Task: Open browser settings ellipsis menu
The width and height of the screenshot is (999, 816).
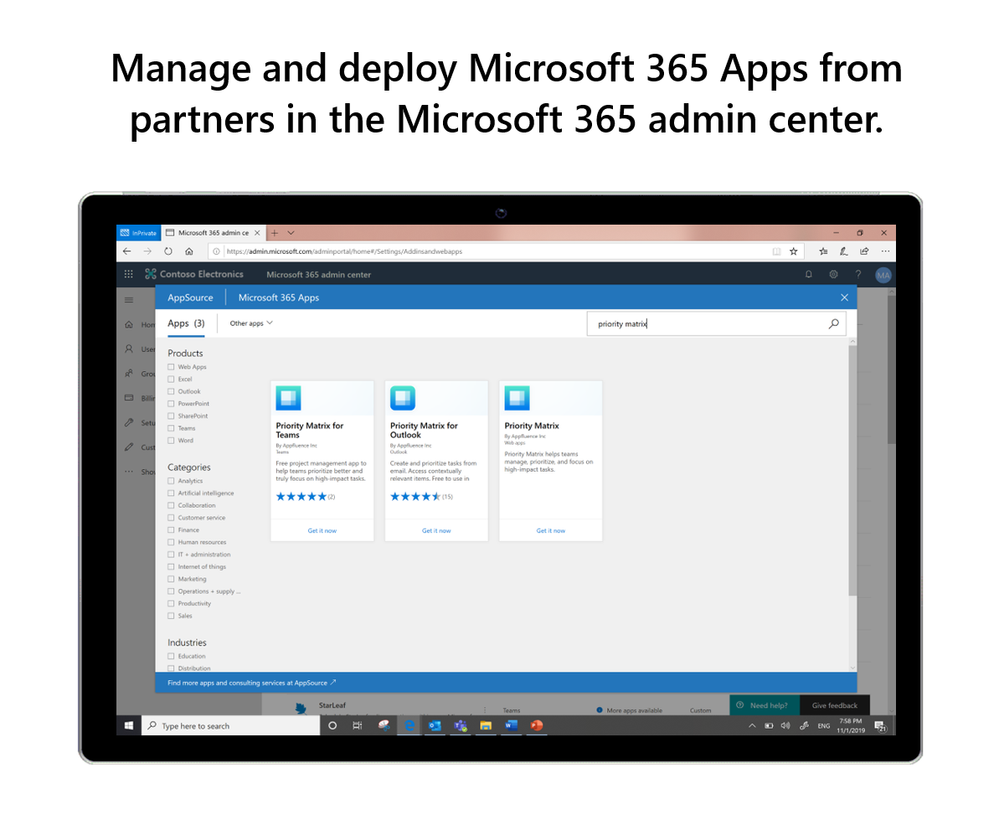Action: tap(885, 252)
